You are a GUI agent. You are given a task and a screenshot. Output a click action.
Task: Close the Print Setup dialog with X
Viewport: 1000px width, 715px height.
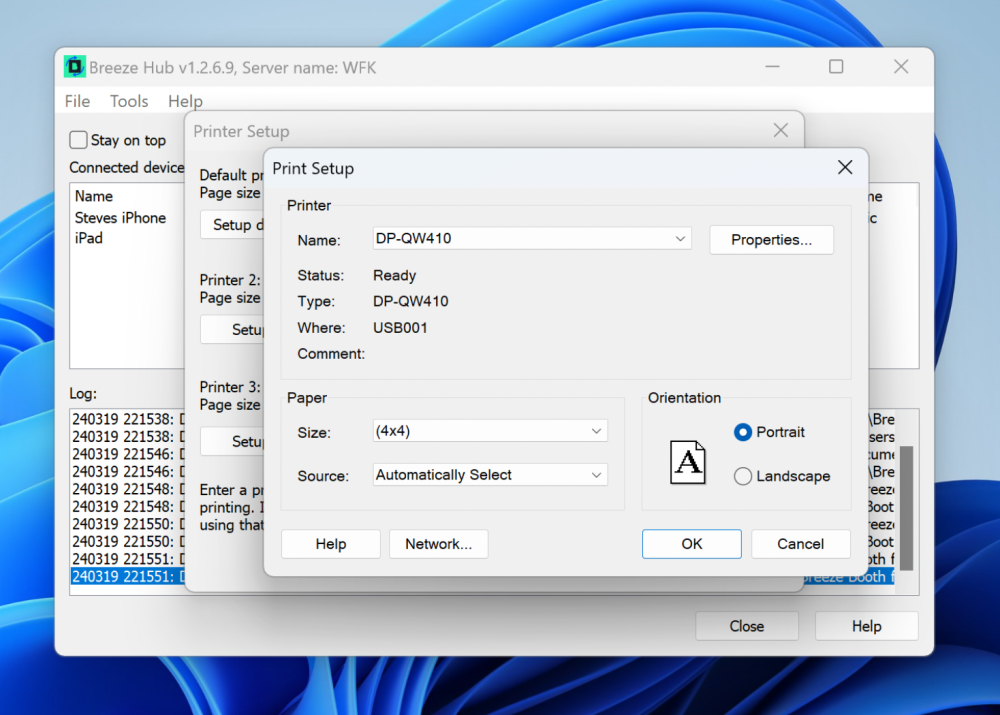844,168
